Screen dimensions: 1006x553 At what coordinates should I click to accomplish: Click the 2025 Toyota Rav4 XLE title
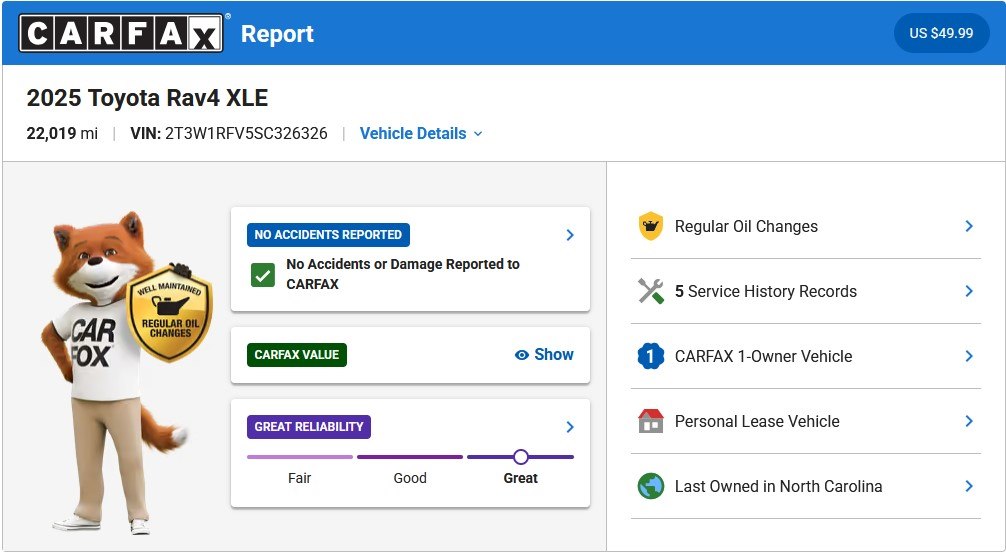tap(147, 98)
